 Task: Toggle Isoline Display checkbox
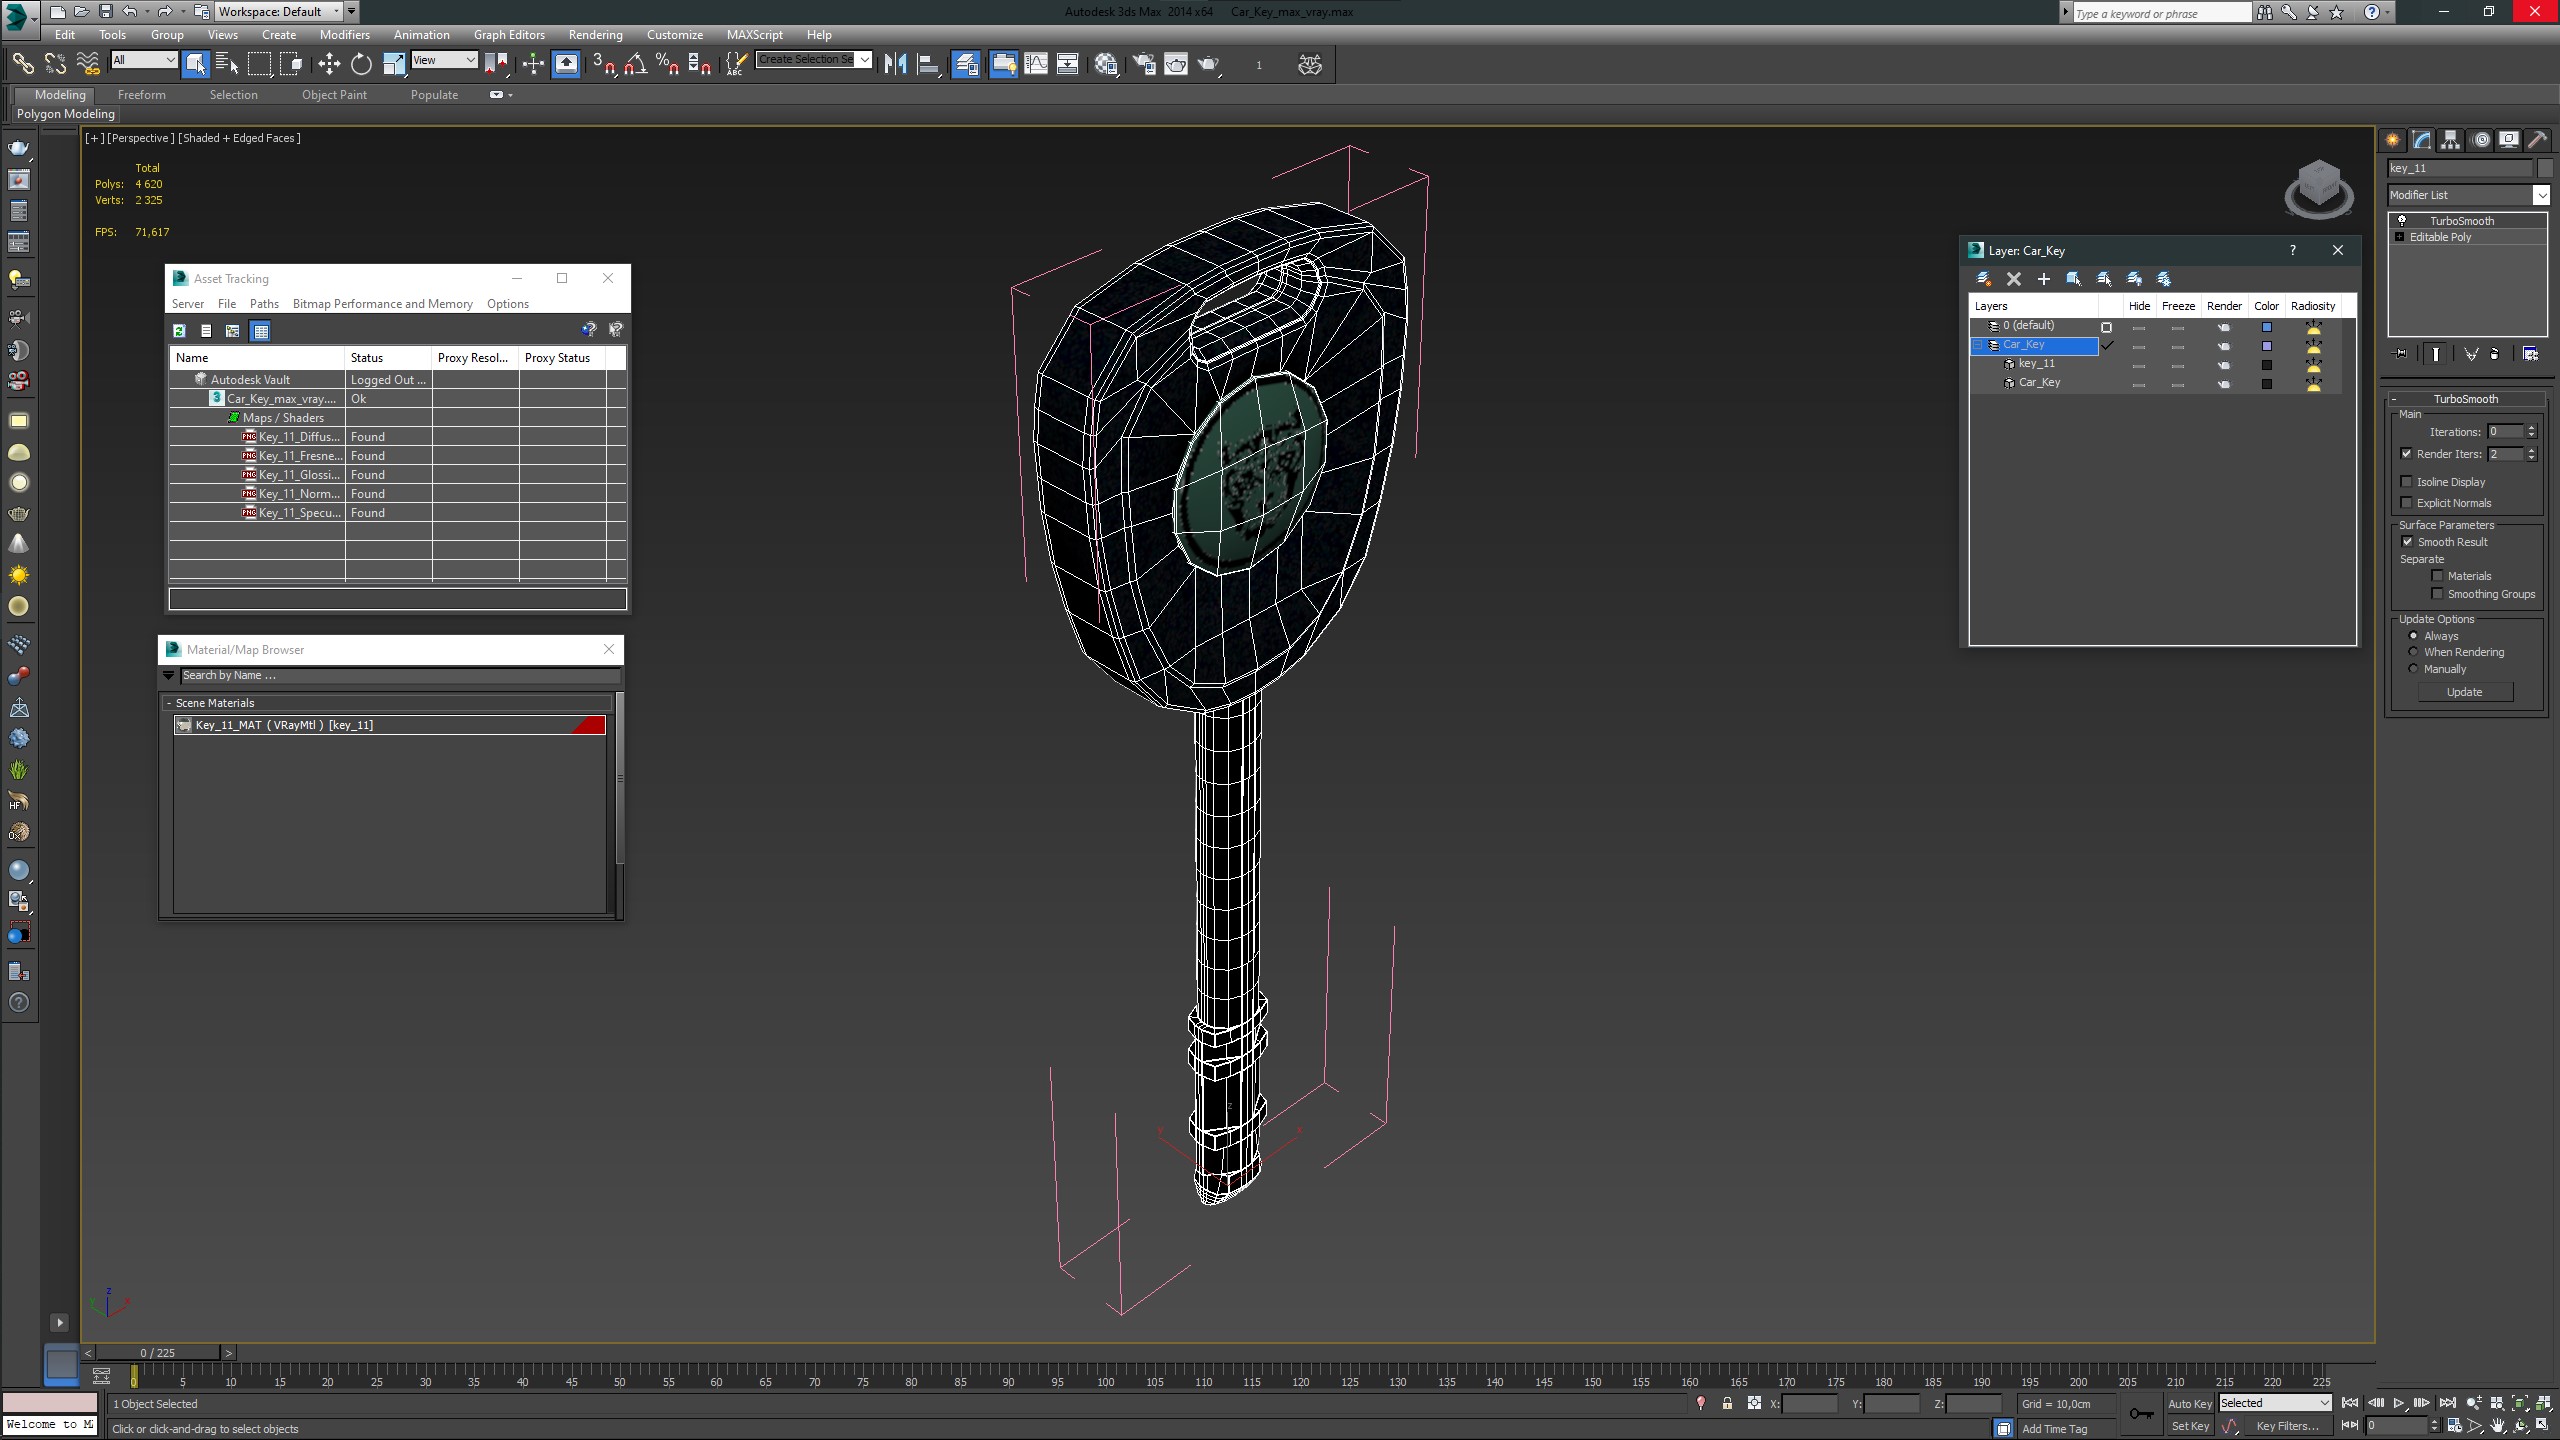[2407, 482]
